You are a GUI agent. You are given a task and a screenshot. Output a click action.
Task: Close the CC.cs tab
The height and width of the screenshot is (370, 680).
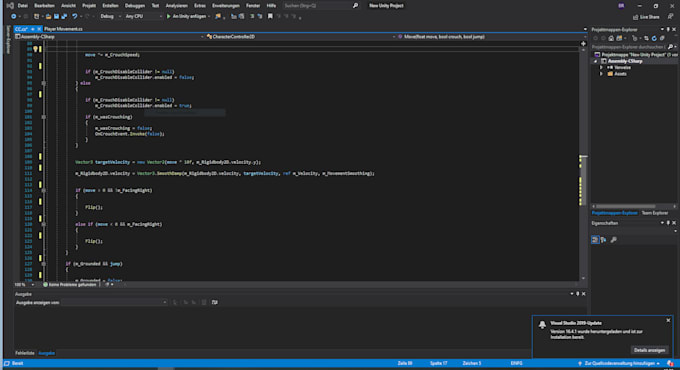39,29
